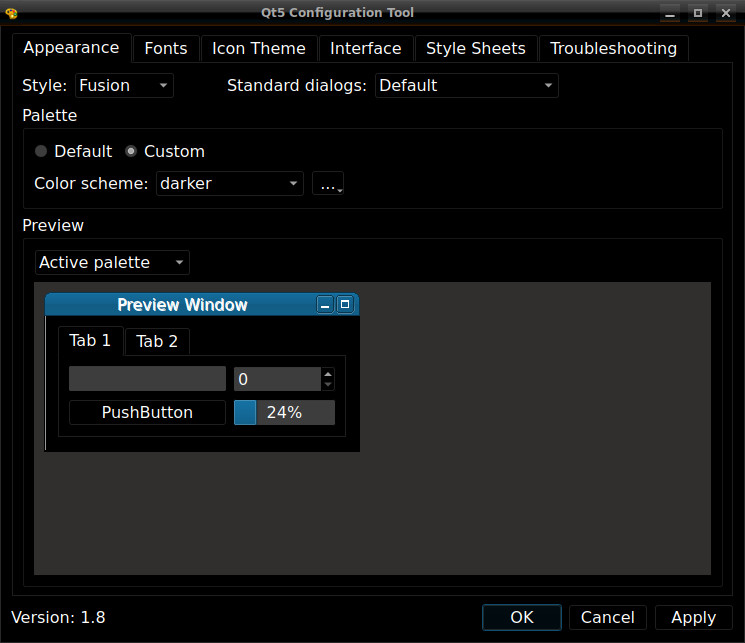Image resolution: width=745 pixels, height=643 pixels.
Task: Open the Standard dialogs dropdown
Action: click(467, 86)
